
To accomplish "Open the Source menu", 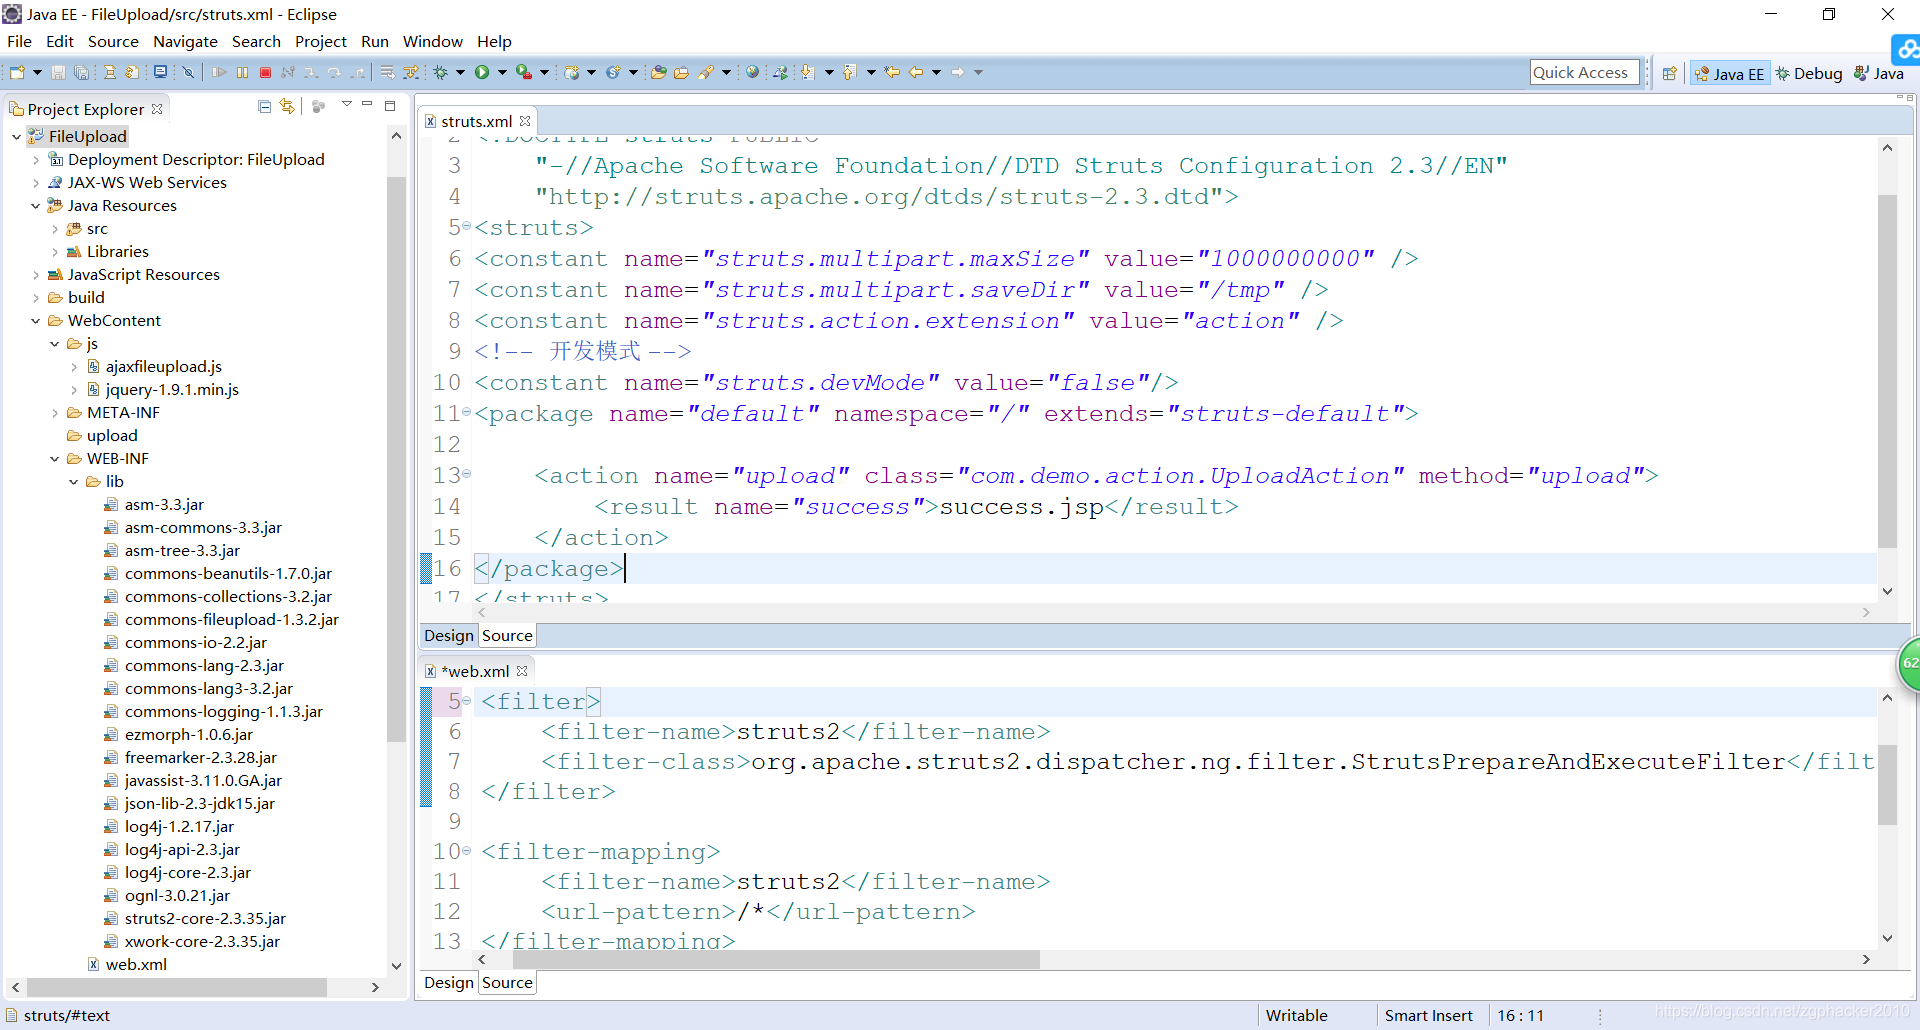I will (113, 41).
